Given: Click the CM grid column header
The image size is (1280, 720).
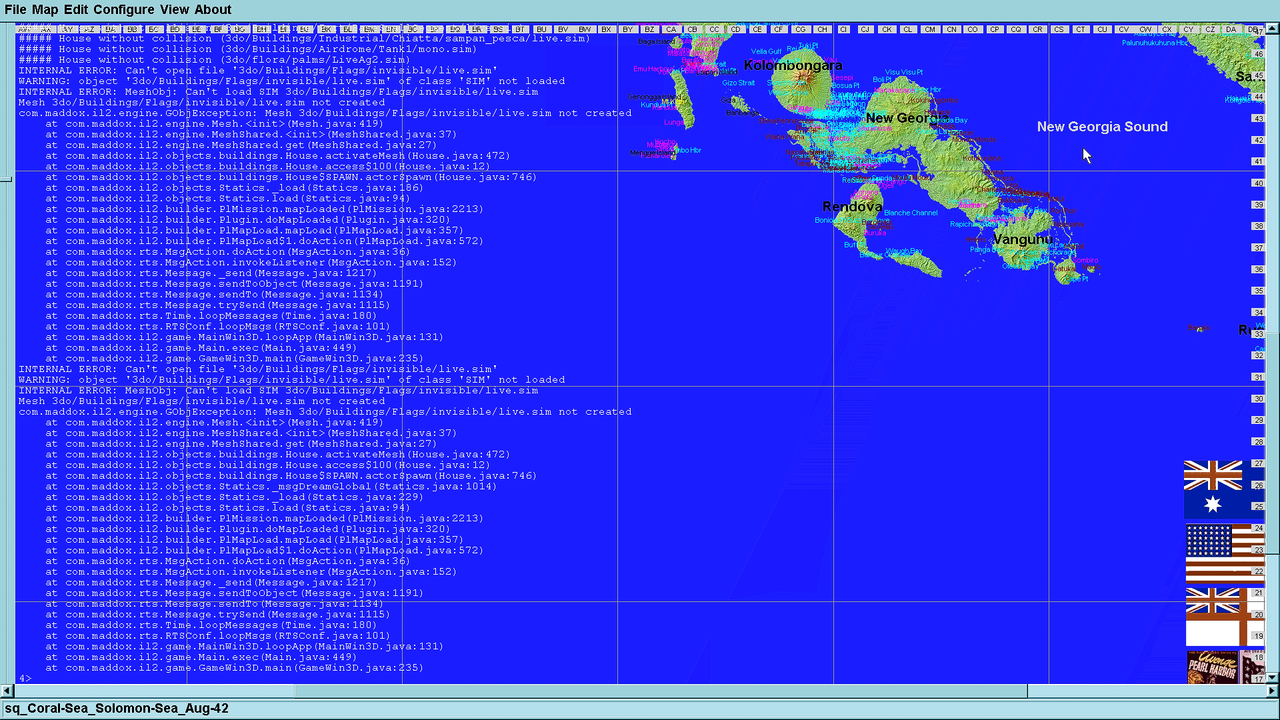Looking at the screenshot, I should pos(930,30).
